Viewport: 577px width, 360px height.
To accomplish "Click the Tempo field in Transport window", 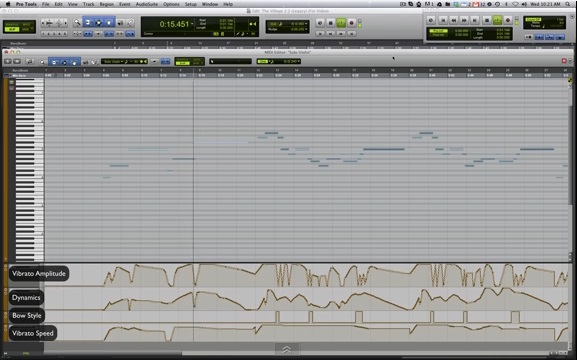I will (545, 26).
